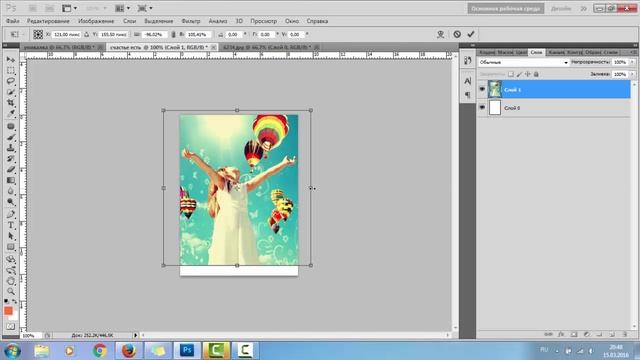
Task: Toggle lock all padlock icon
Action: [x=536, y=74]
